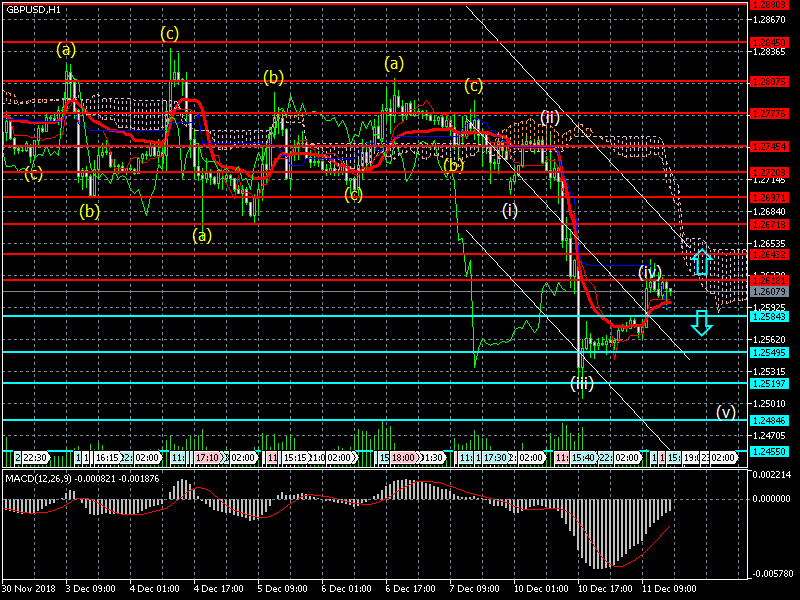Click the 1.28670 price scale value
Screen dimensions: 800x600
point(769,20)
